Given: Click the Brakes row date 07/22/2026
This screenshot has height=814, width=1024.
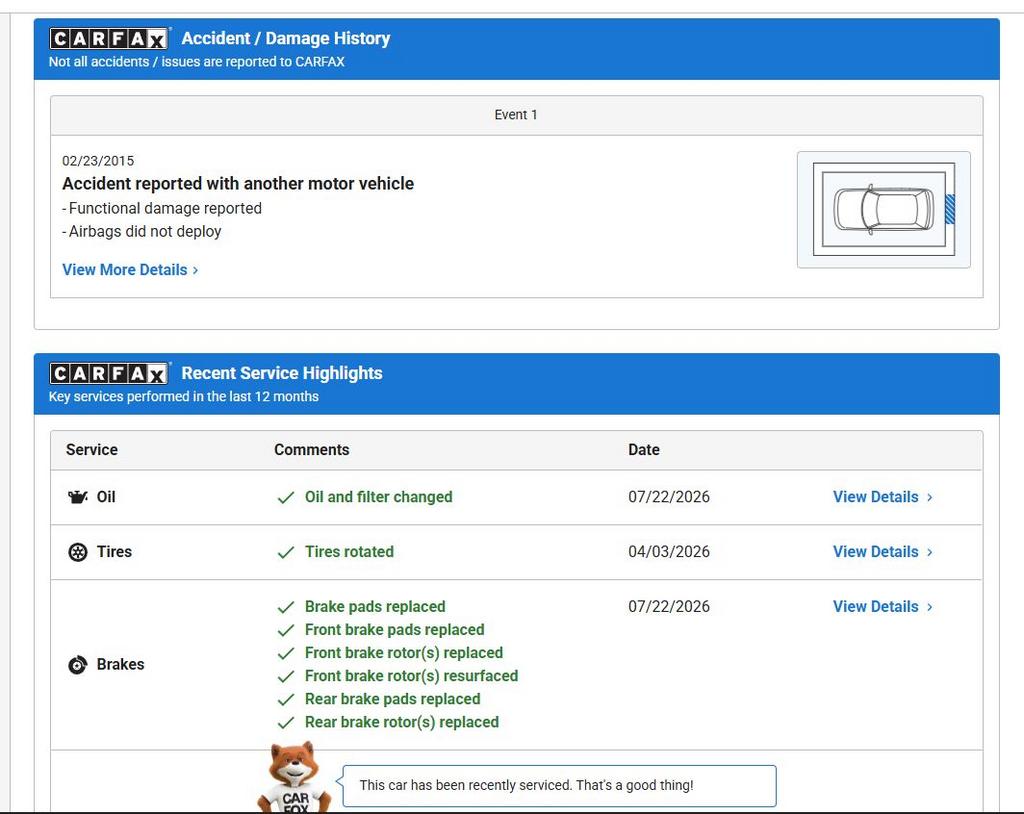Looking at the screenshot, I should click(x=669, y=607).
